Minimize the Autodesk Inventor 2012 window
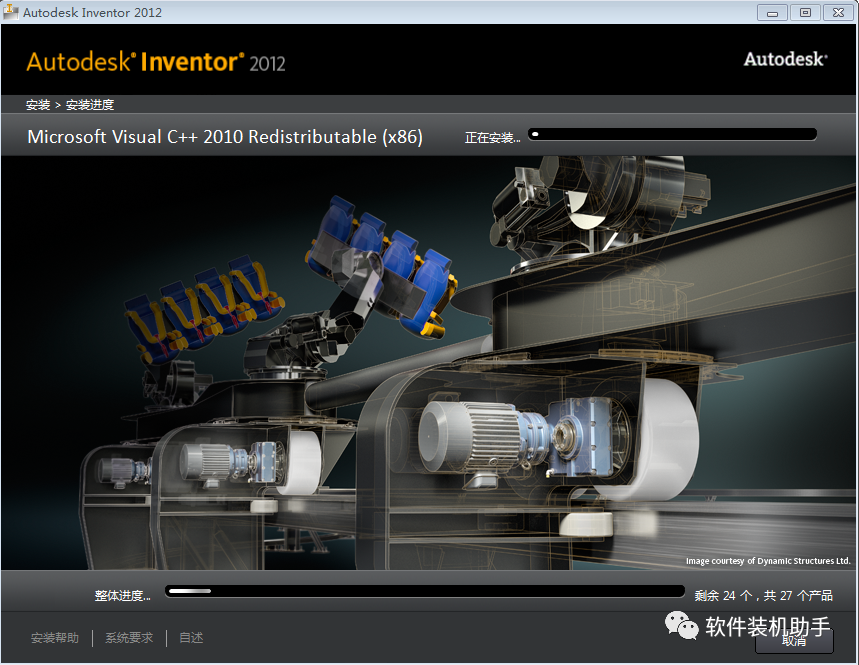859x665 pixels. coord(772,13)
